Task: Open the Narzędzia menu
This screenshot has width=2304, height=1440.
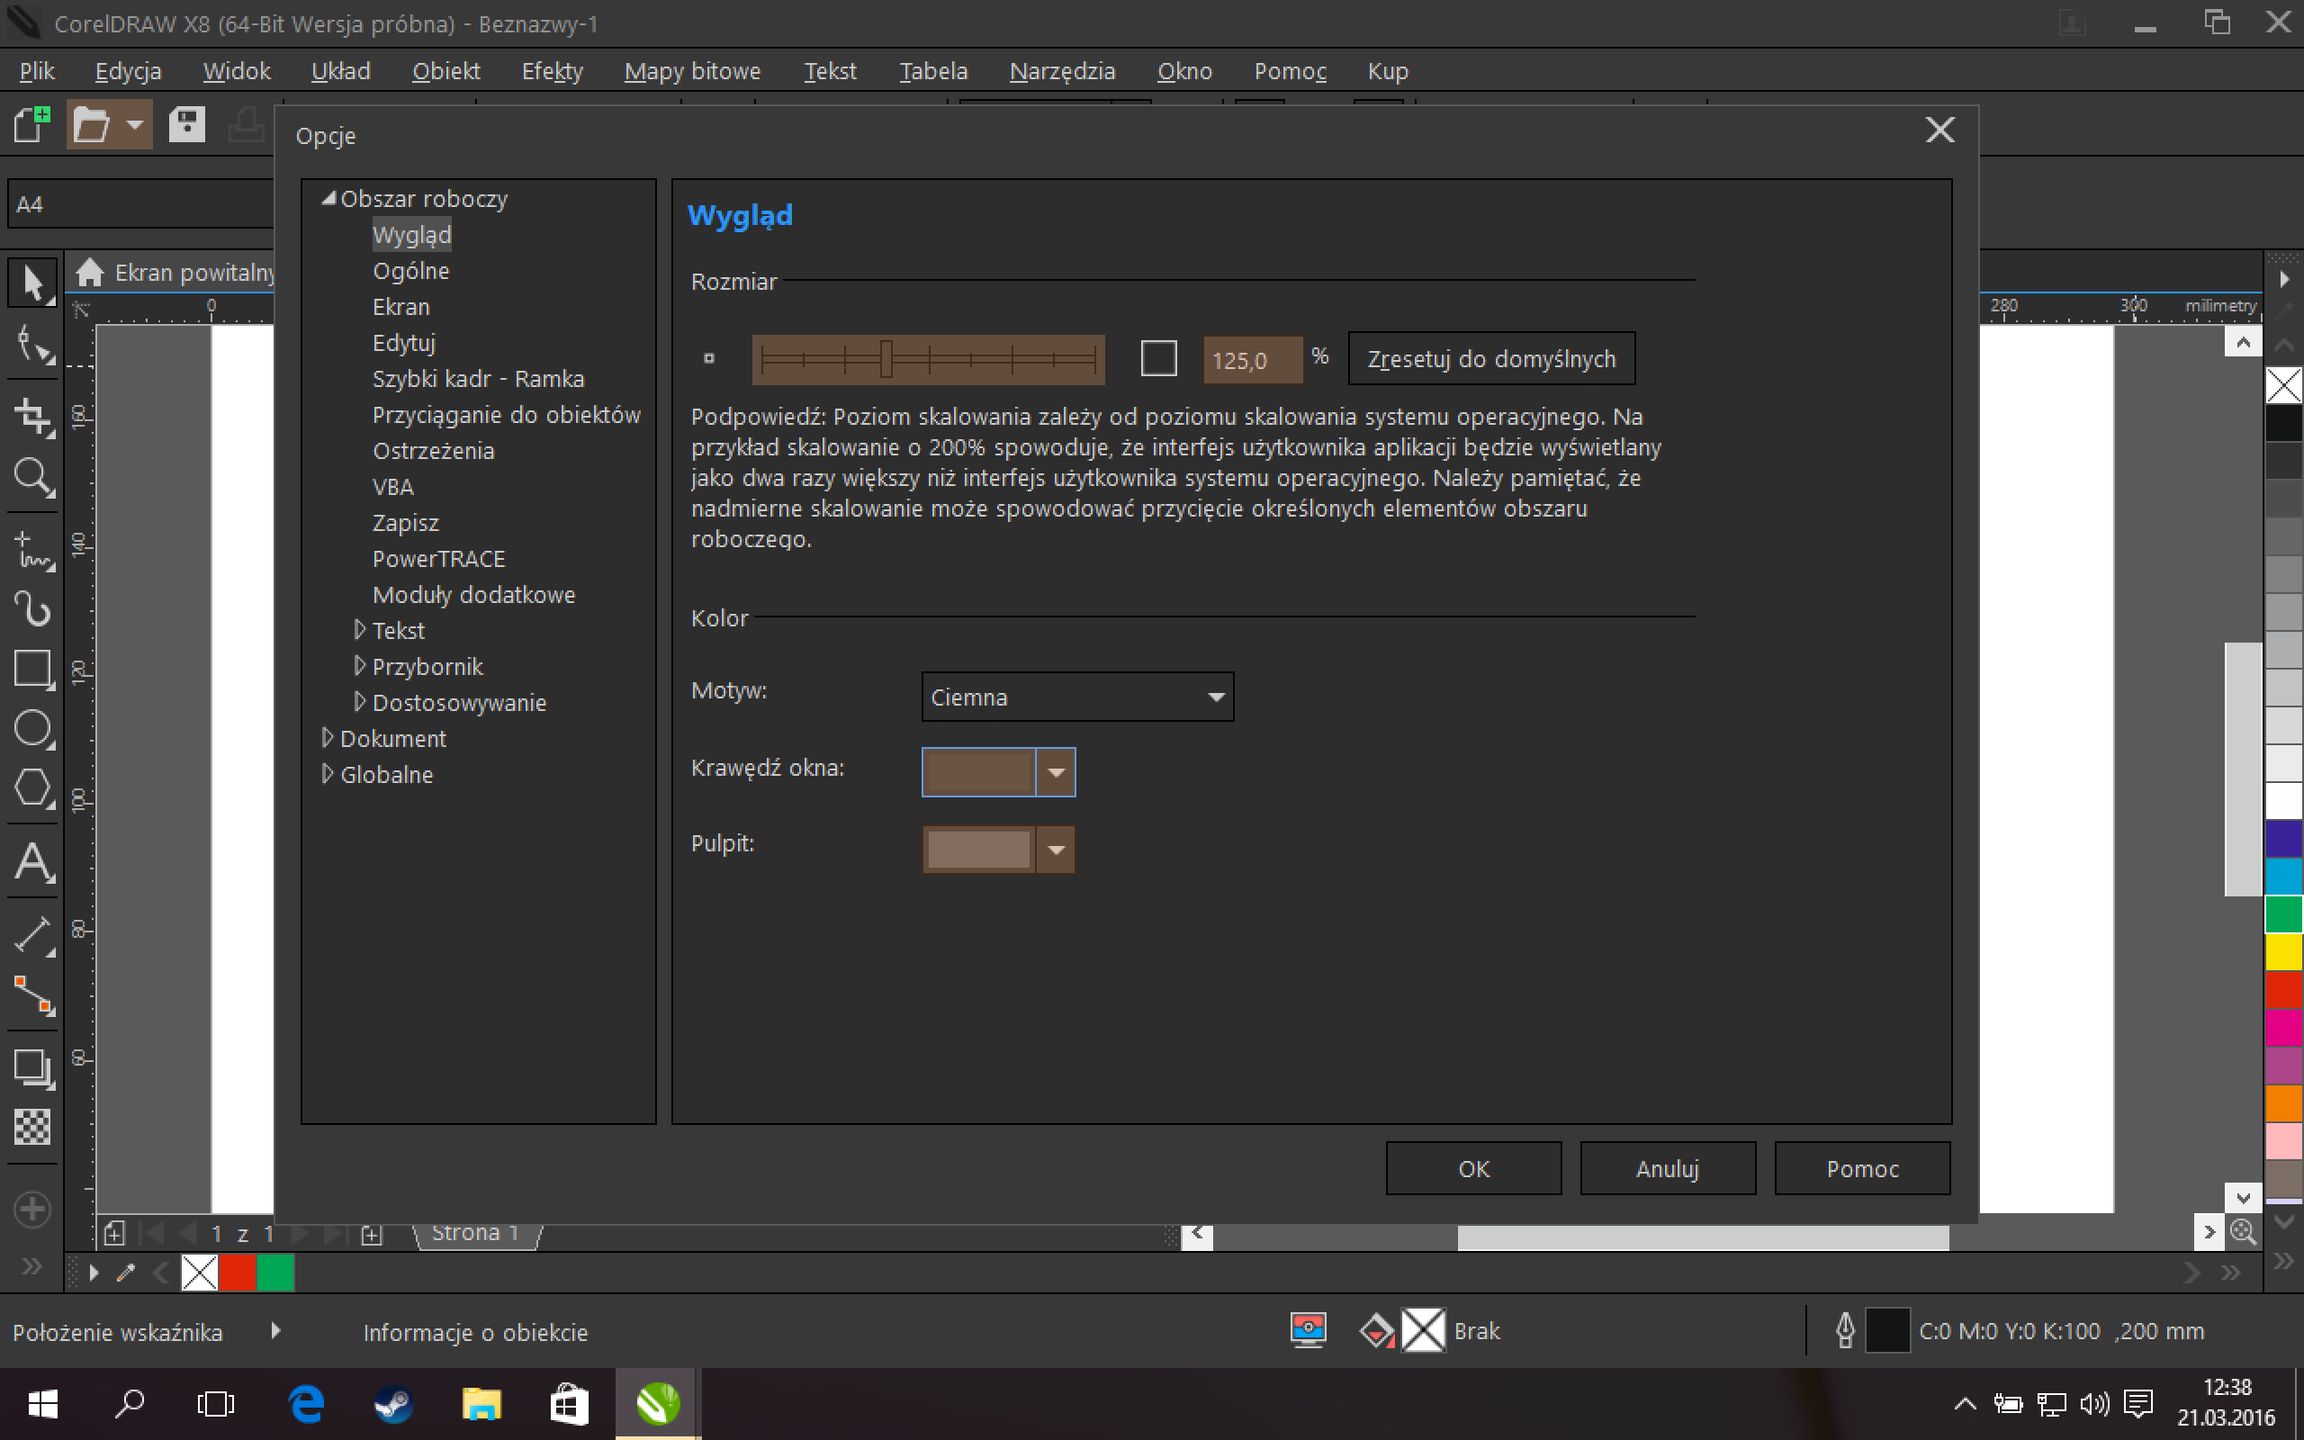Action: coord(1062,71)
